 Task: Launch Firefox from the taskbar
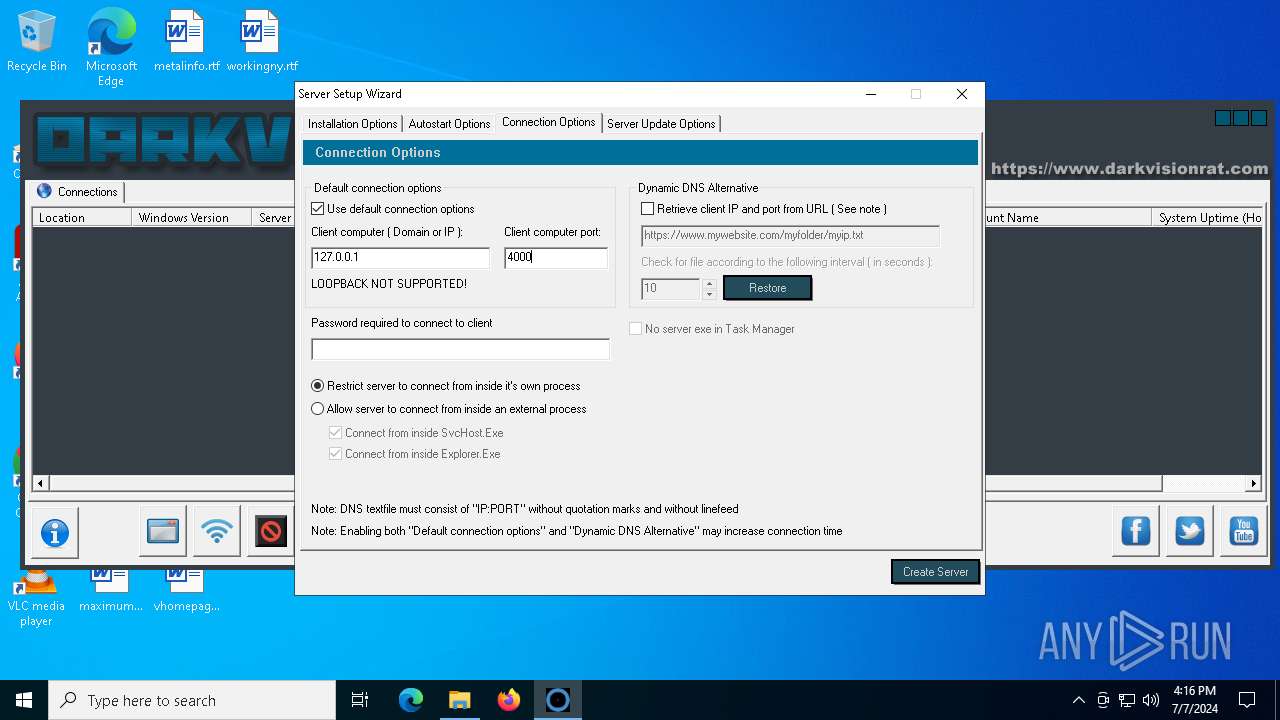pyautogui.click(x=509, y=700)
